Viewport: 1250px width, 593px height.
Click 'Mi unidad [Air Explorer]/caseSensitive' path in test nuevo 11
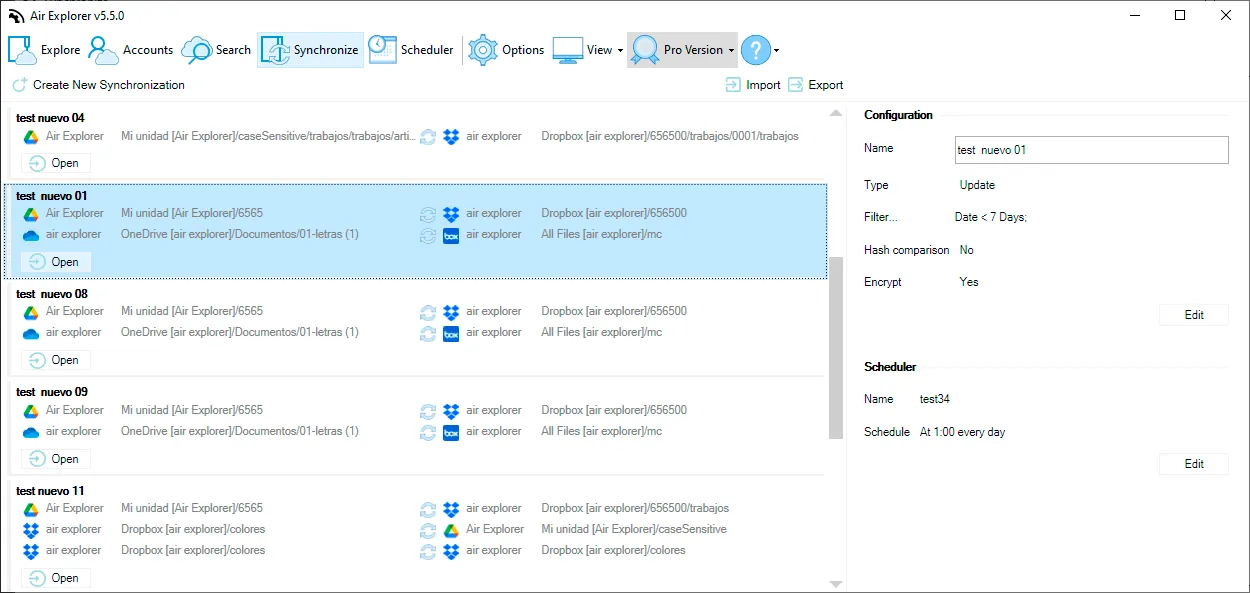634,529
